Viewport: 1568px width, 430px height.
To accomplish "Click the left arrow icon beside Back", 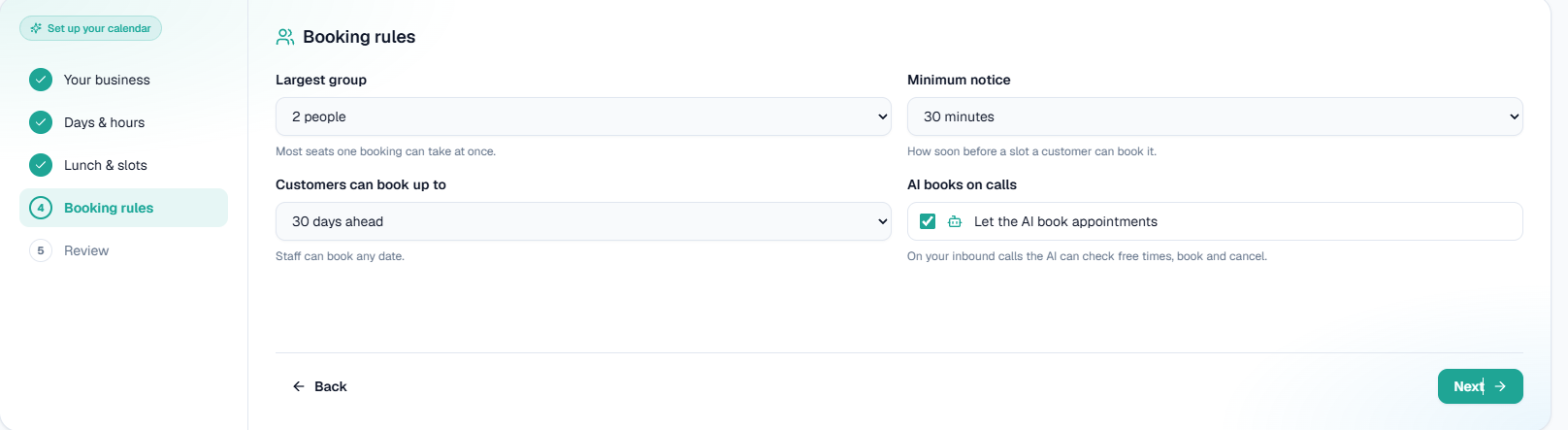I will (298, 386).
